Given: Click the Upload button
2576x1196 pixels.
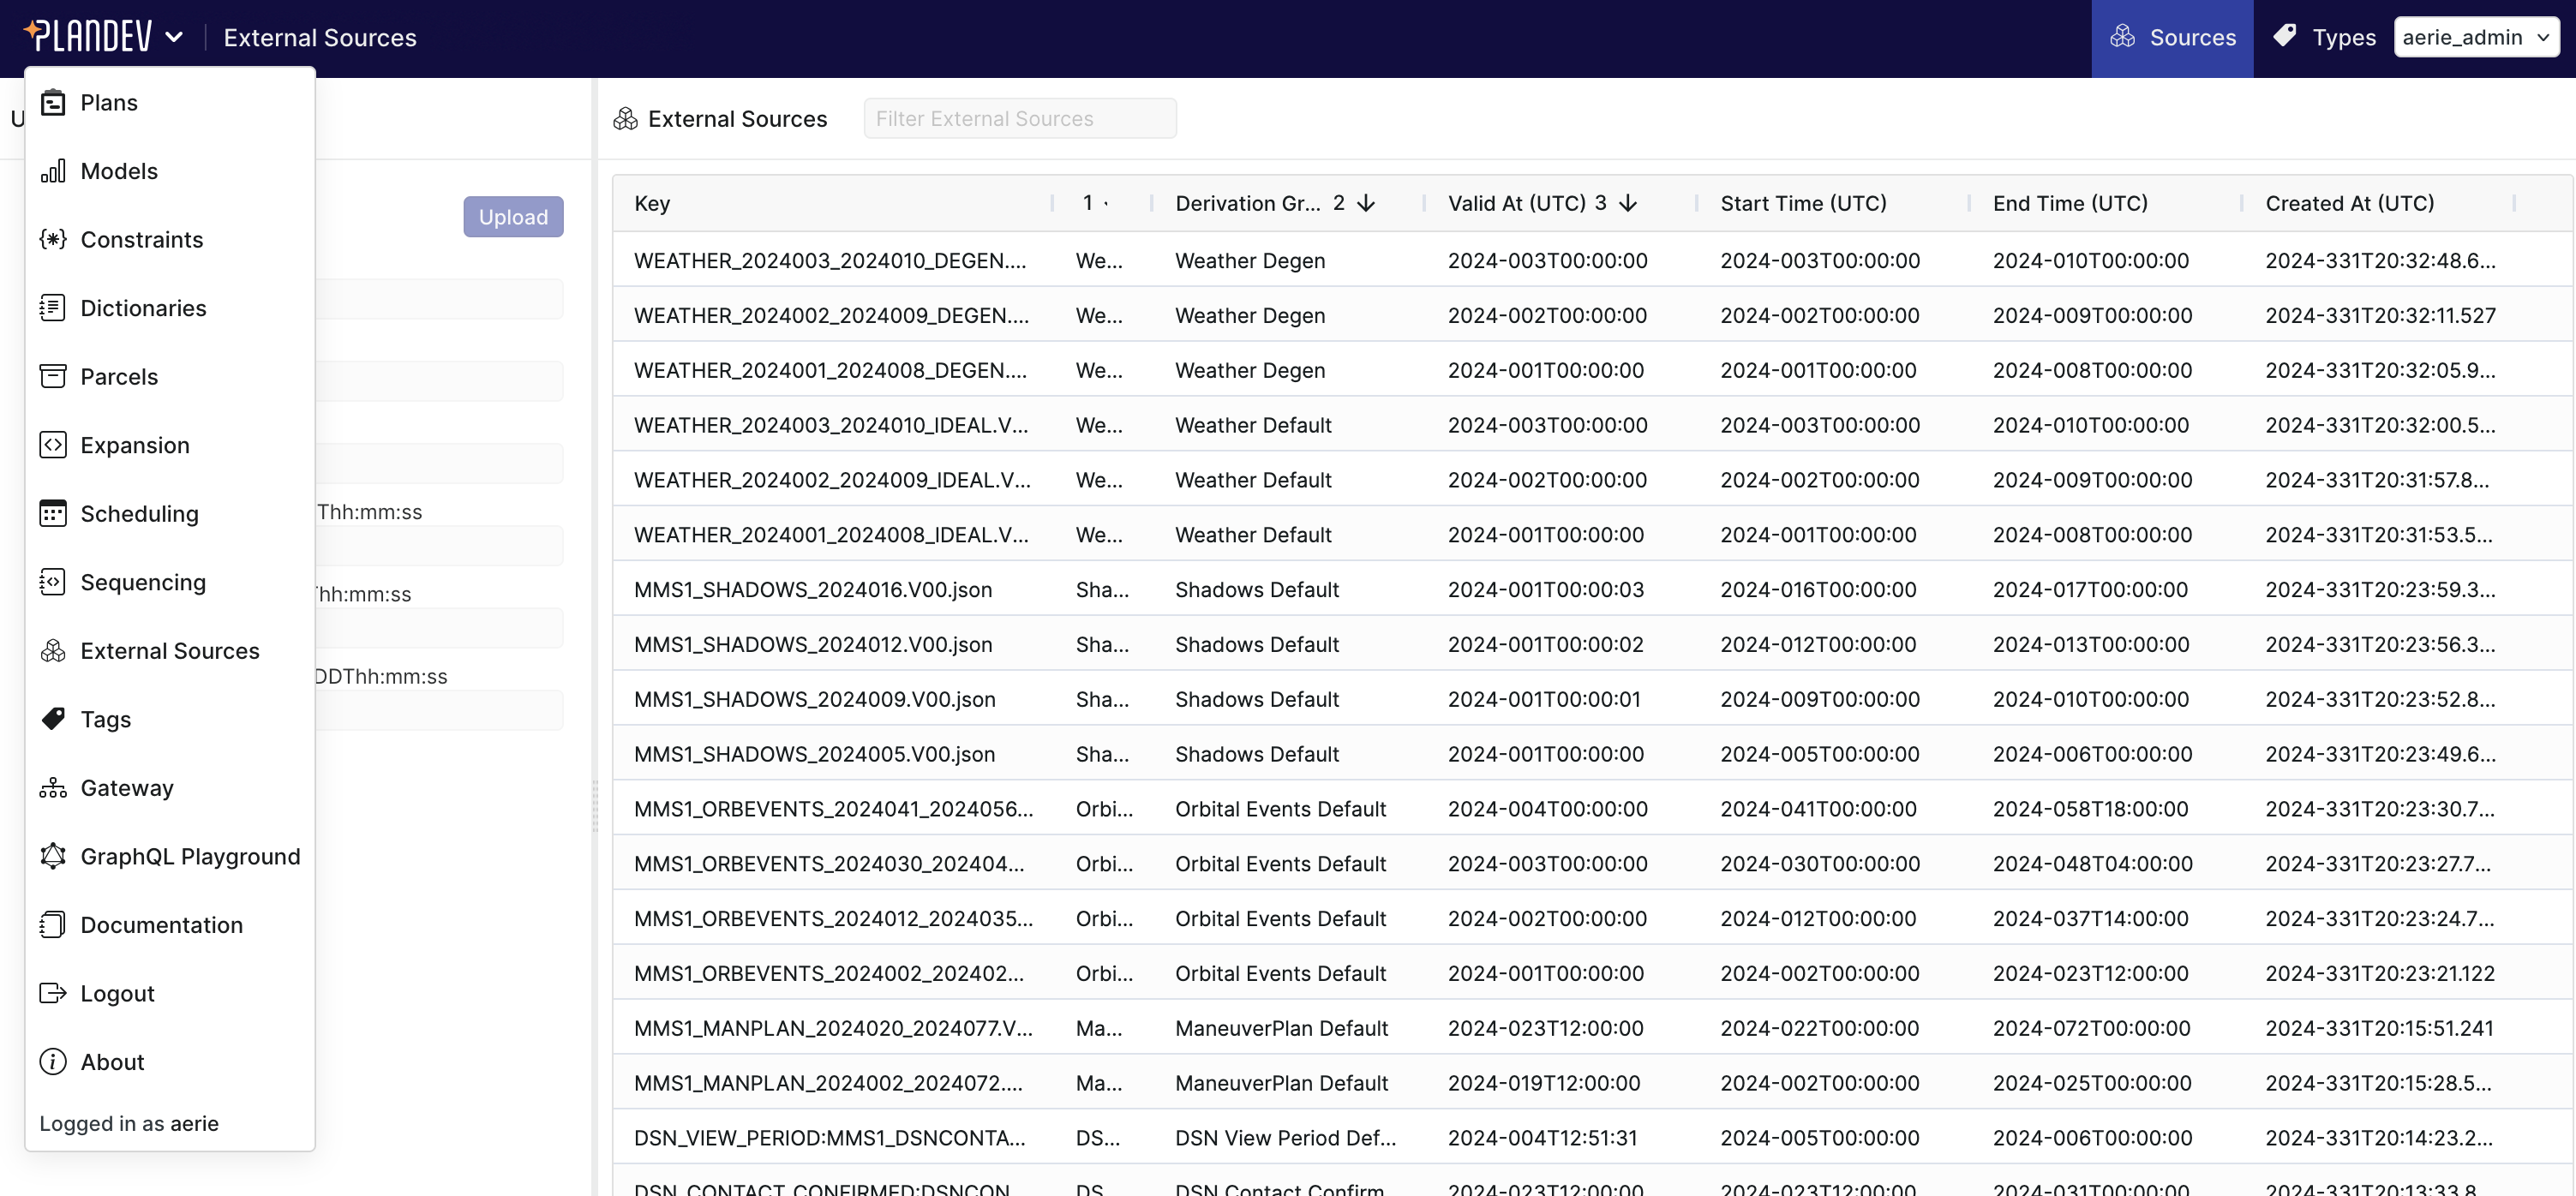Looking at the screenshot, I should pos(513,216).
